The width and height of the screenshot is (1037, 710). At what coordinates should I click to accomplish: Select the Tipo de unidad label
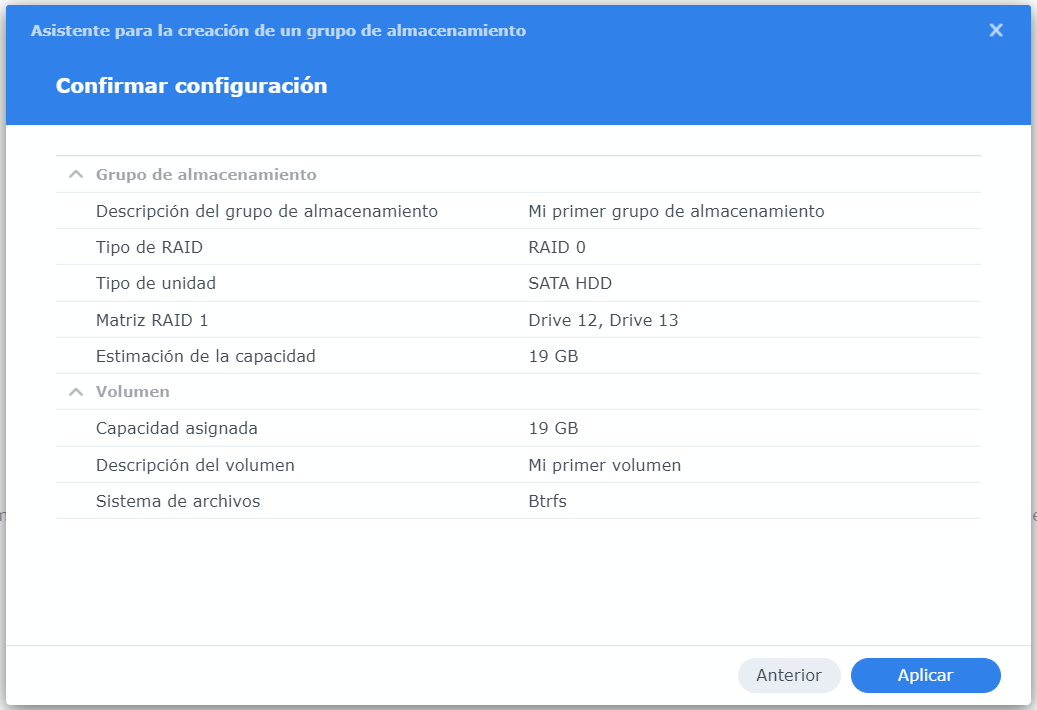point(155,283)
